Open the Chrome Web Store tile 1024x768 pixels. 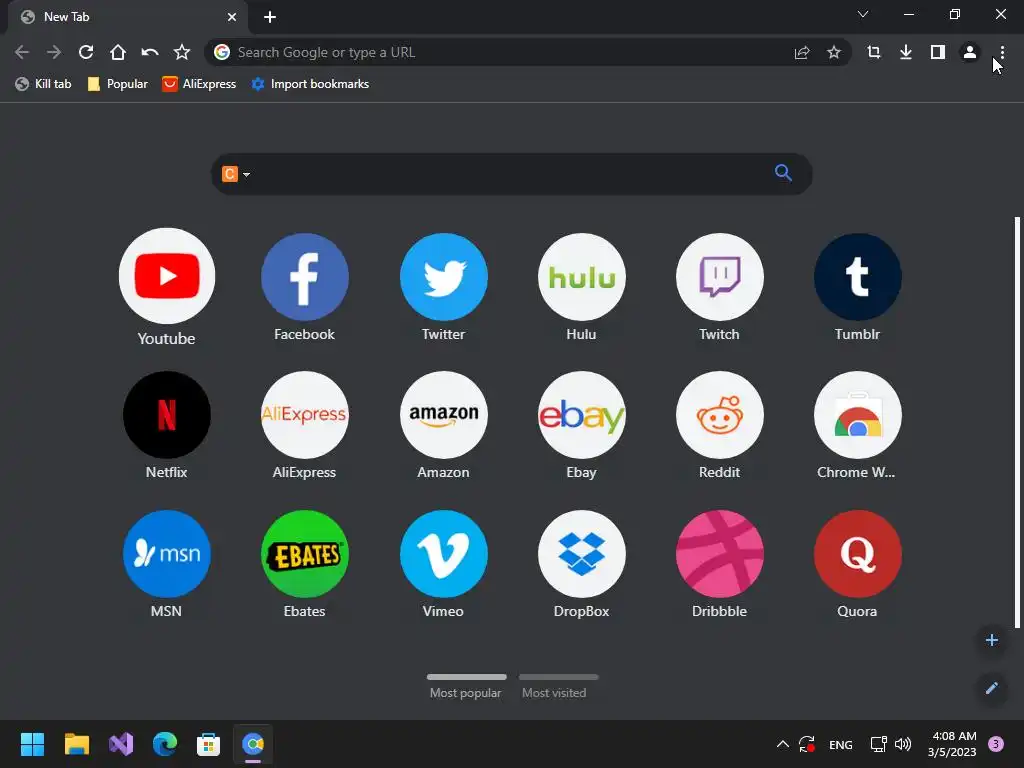[x=857, y=415]
